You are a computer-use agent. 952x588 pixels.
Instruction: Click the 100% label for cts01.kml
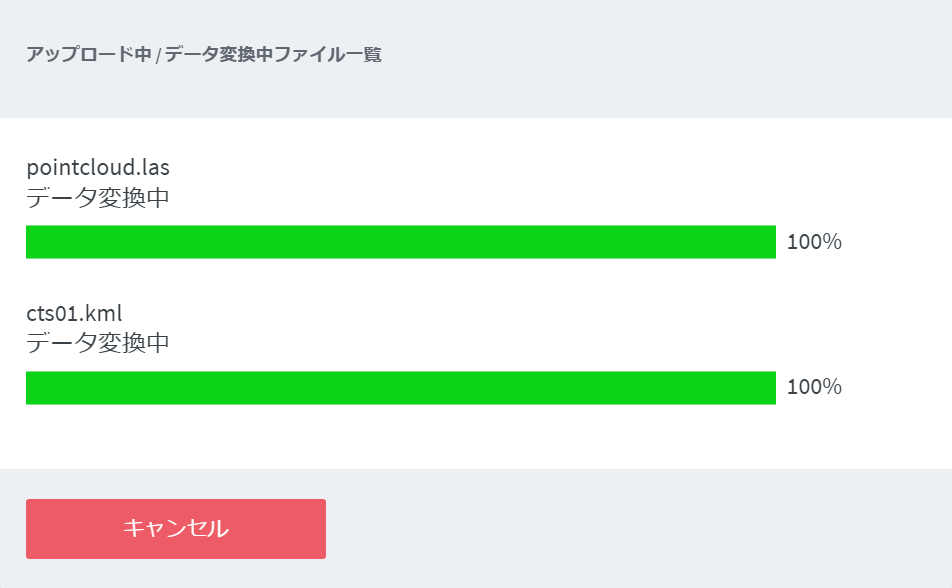coord(814,388)
